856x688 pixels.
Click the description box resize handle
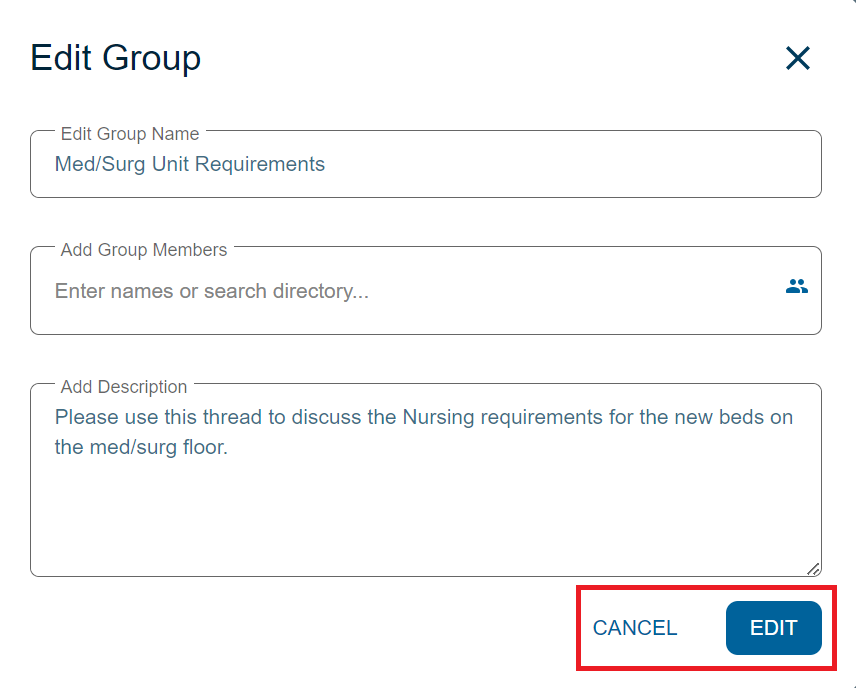813,569
